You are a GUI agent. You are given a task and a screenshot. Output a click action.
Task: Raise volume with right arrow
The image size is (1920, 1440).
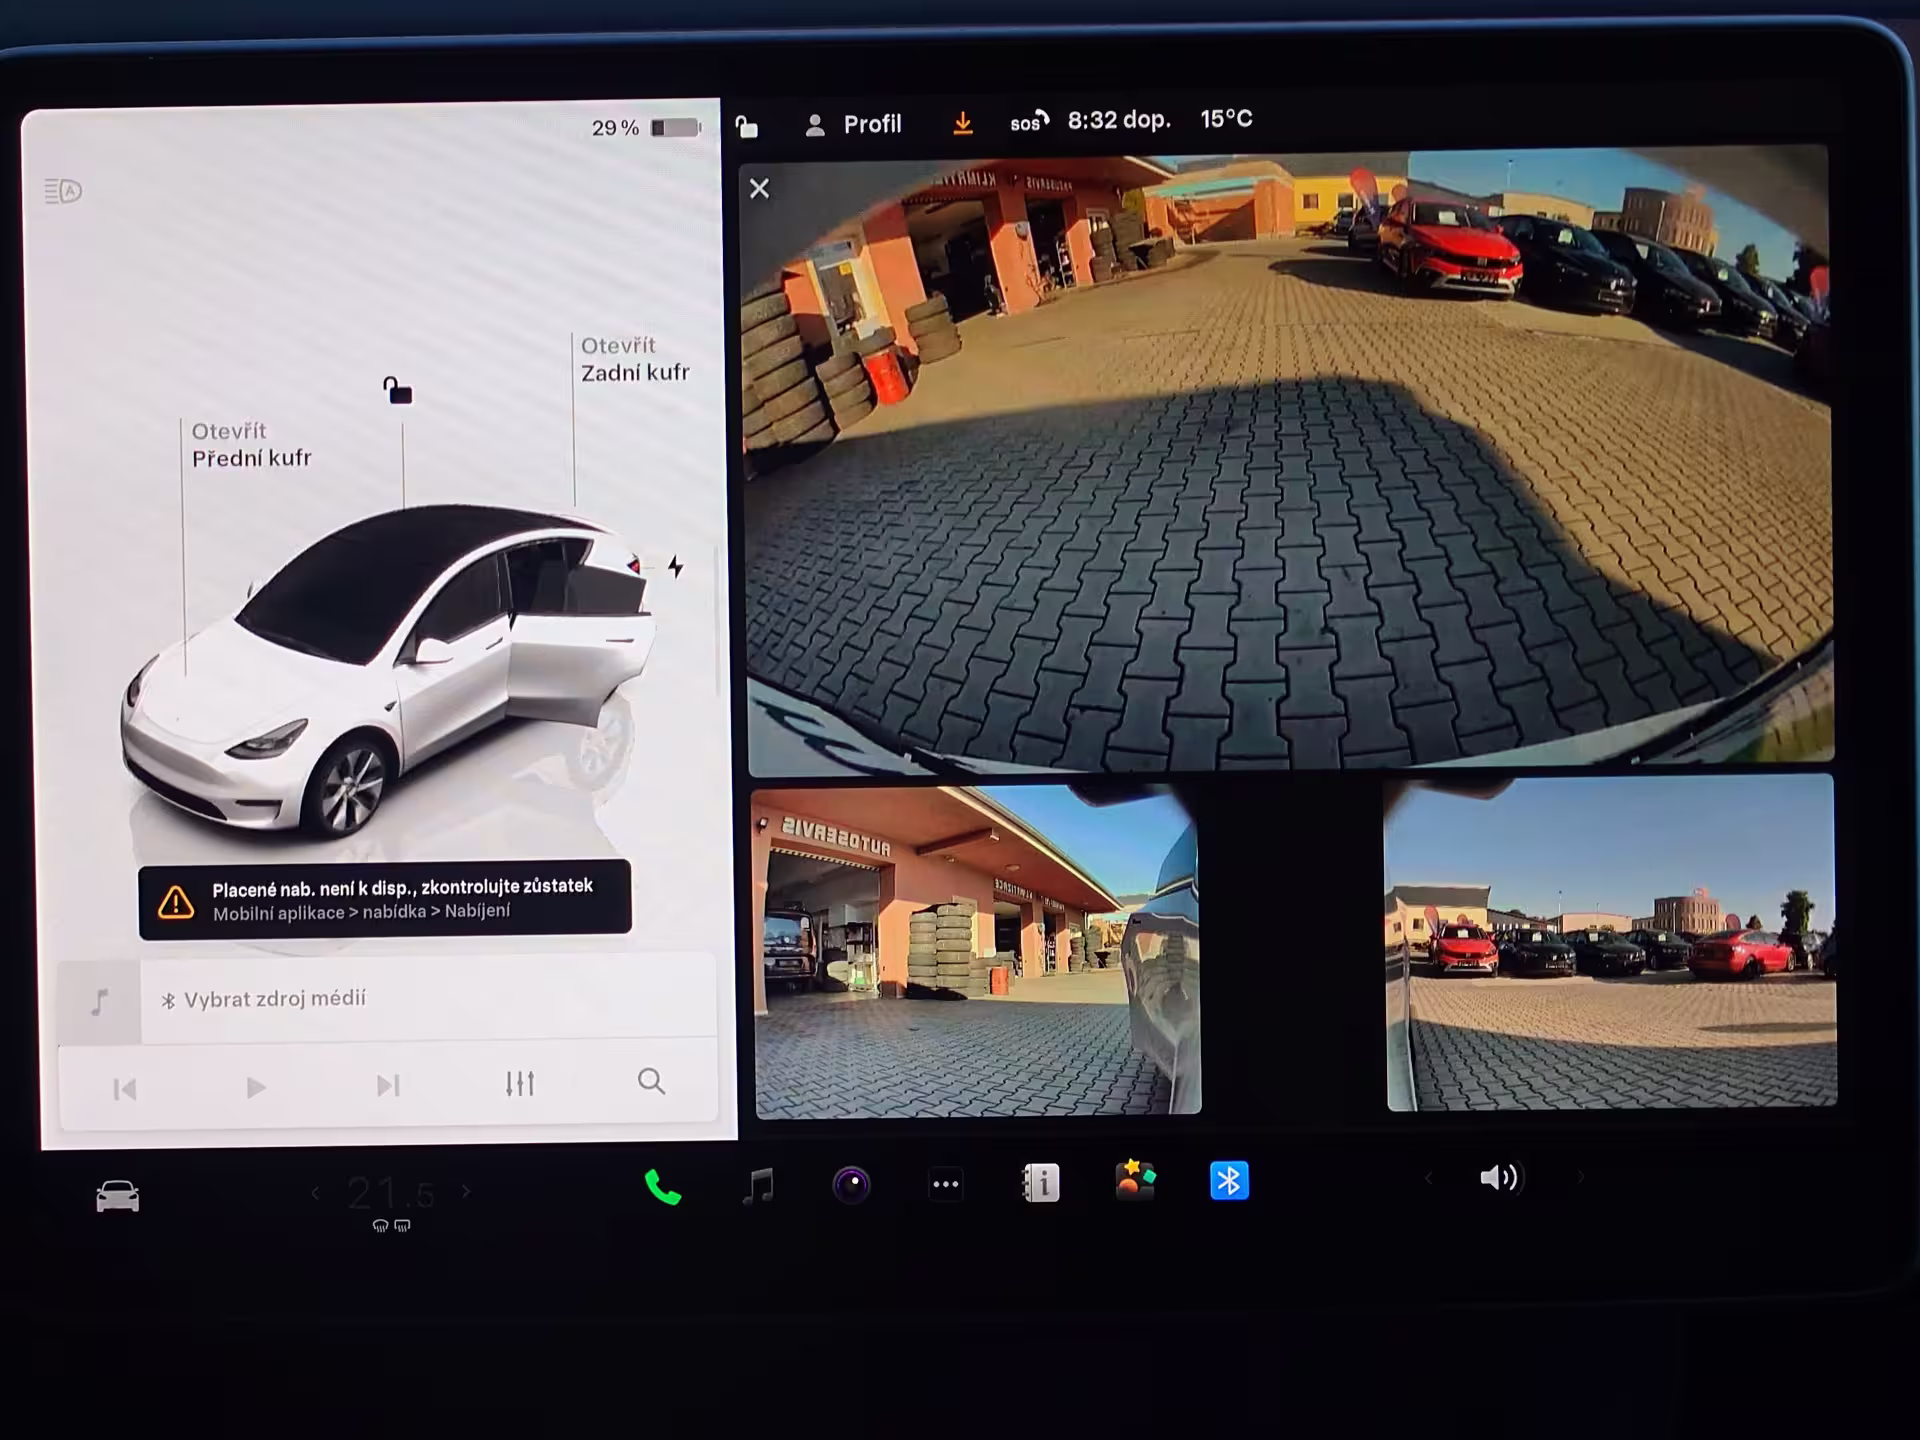(x=1580, y=1177)
